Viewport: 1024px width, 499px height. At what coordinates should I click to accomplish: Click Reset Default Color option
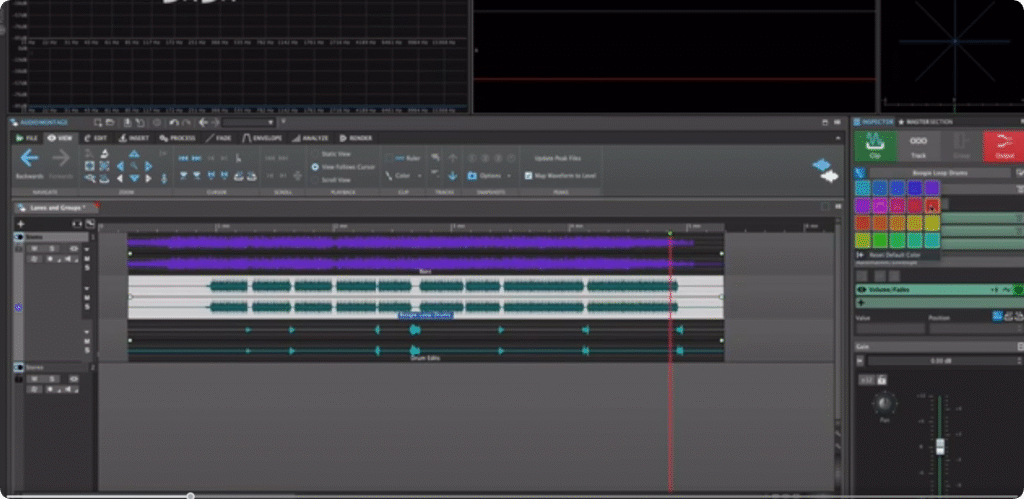pos(893,253)
